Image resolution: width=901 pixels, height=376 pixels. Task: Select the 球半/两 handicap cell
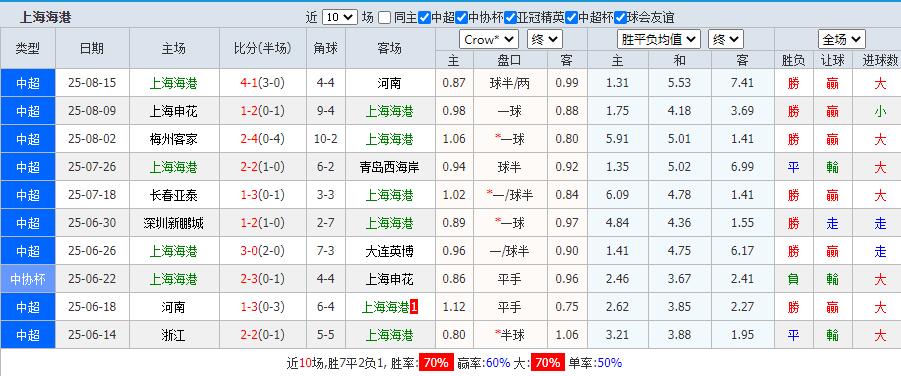tap(510, 83)
